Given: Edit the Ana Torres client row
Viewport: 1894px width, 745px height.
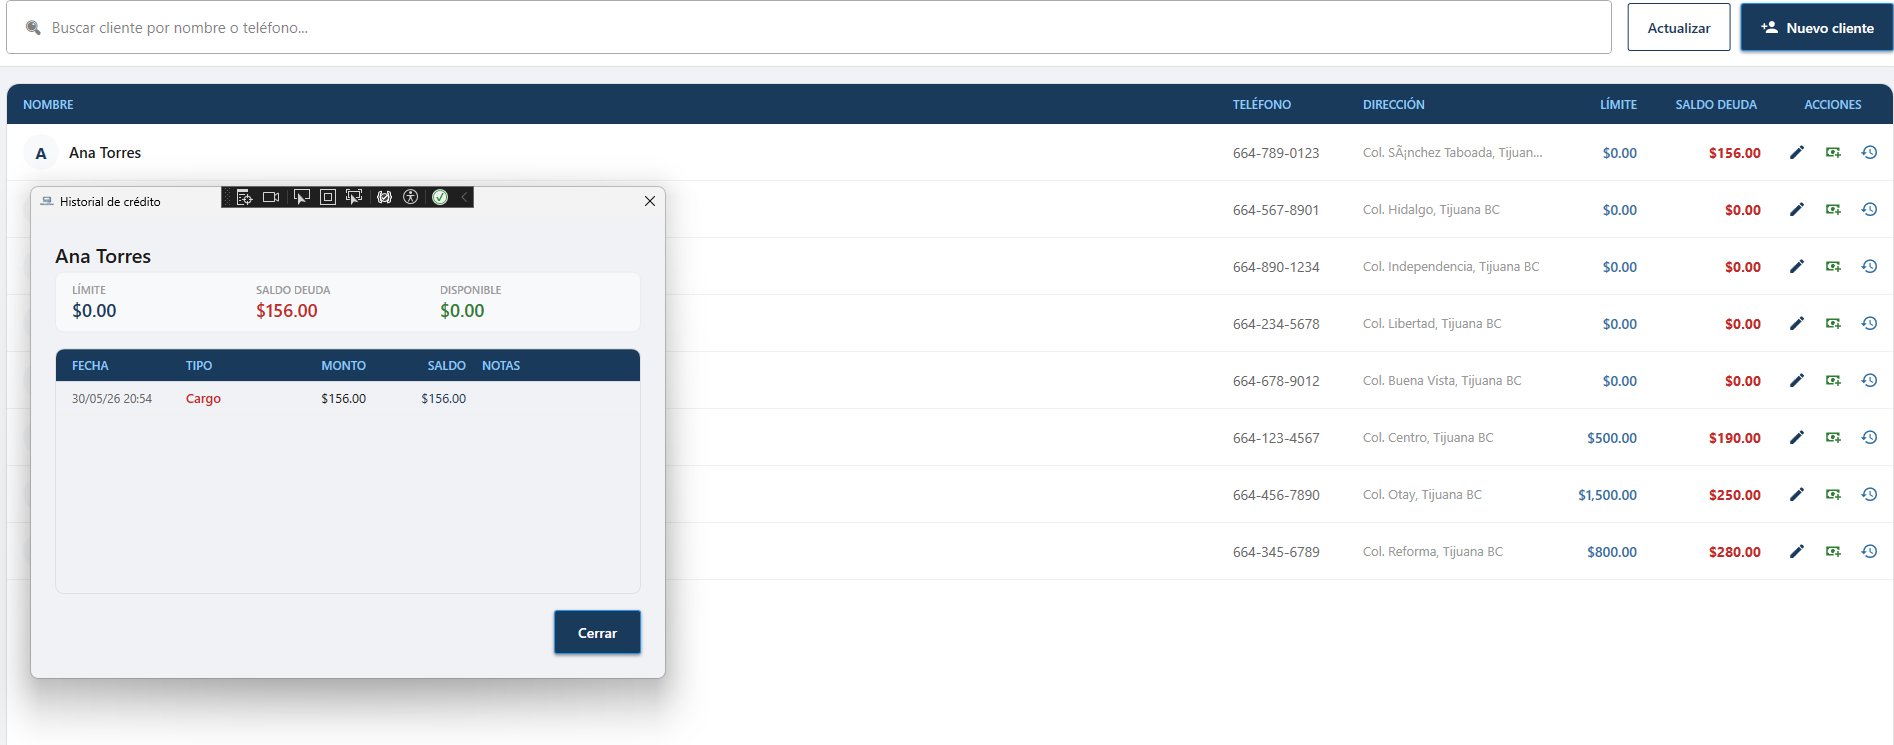Looking at the screenshot, I should (1797, 153).
